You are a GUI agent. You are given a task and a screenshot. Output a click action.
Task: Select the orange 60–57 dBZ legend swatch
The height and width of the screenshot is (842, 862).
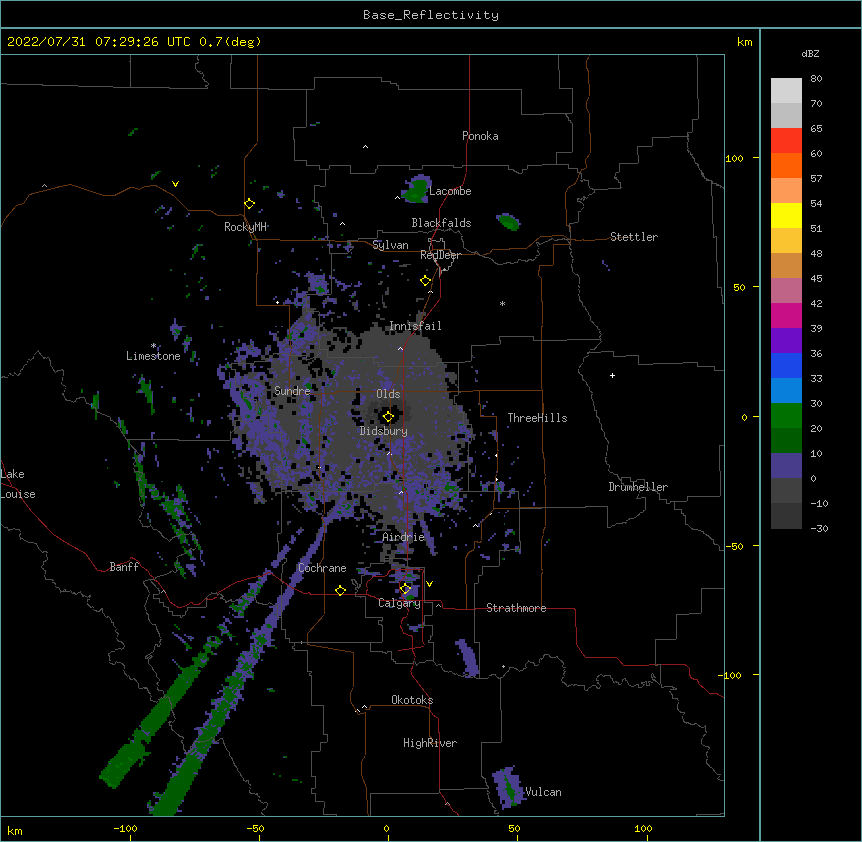pyautogui.click(x=786, y=165)
